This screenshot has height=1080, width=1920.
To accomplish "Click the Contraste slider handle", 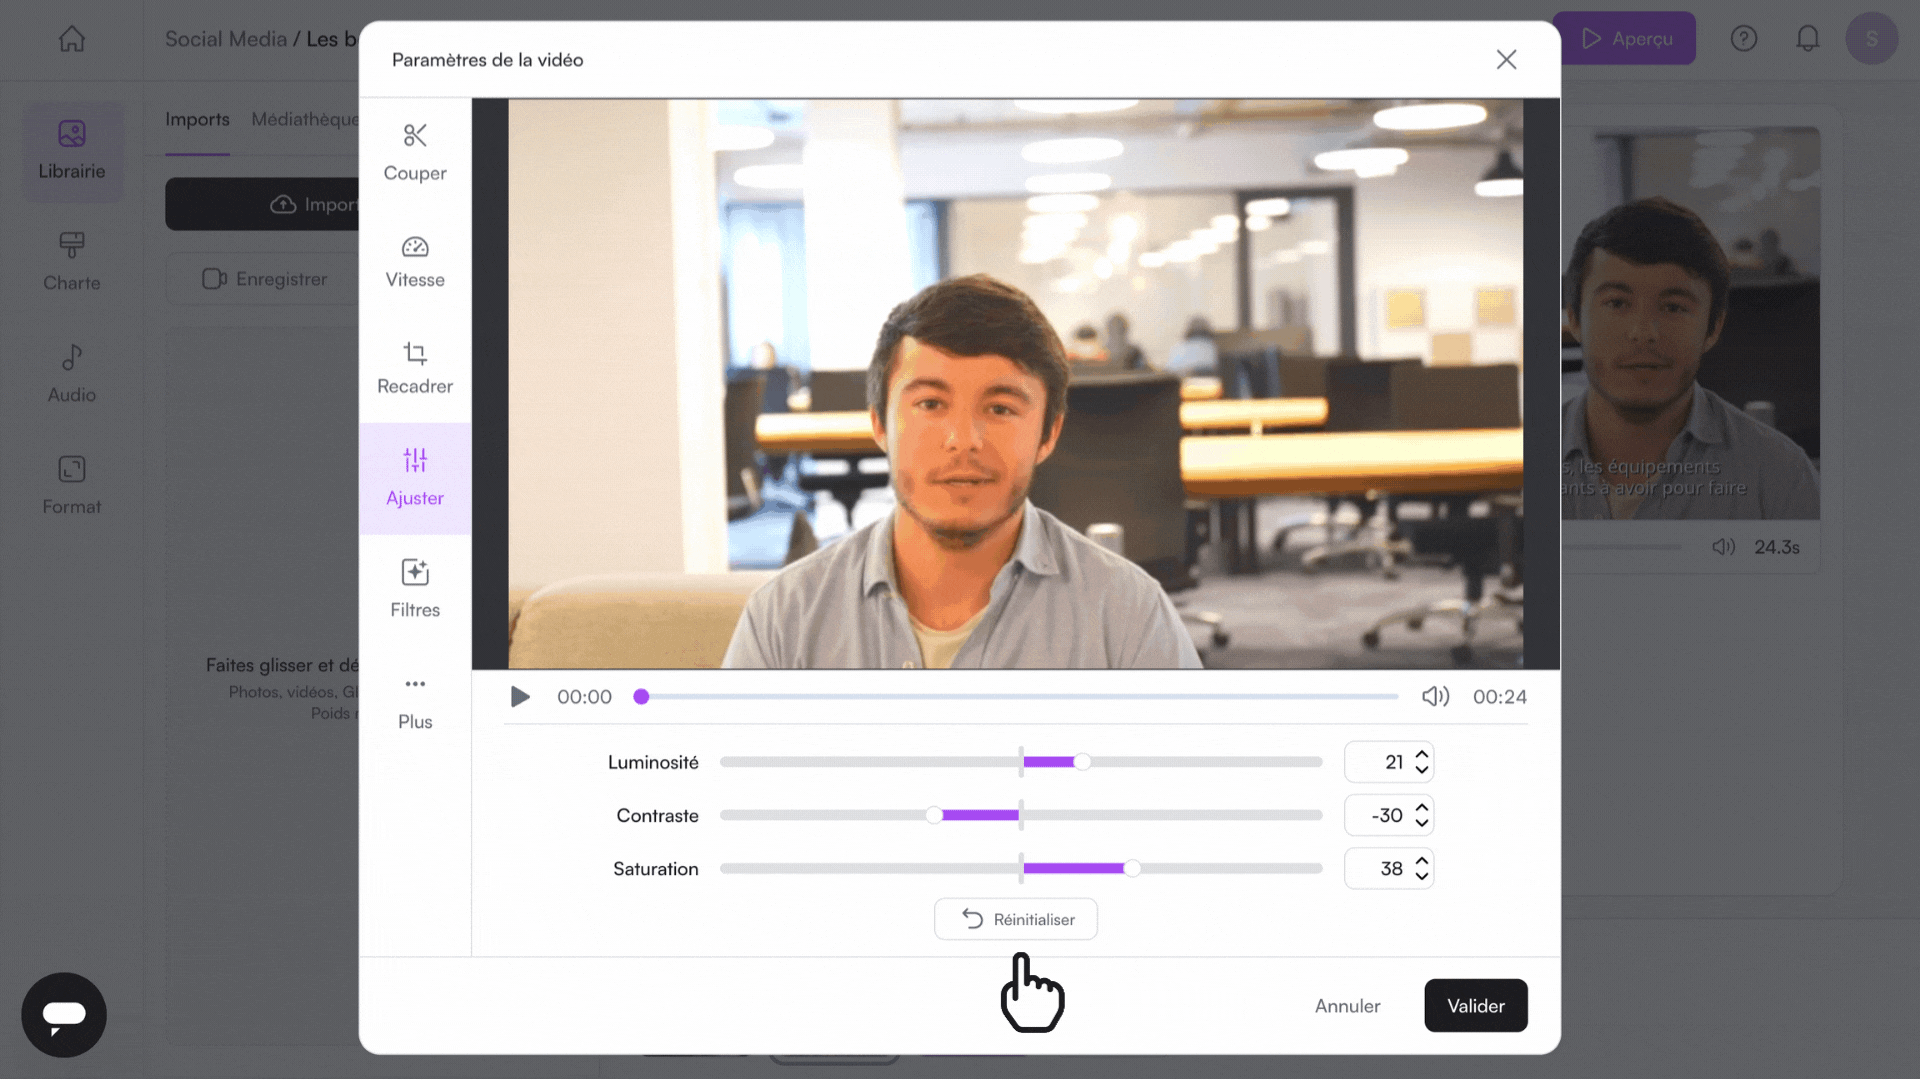I will [x=934, y=815].
